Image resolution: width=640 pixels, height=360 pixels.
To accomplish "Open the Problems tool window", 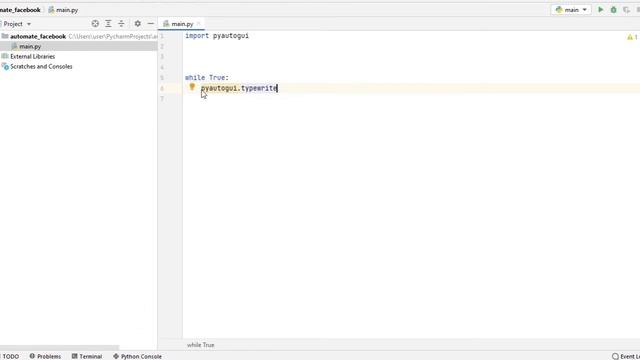I will coord(45,356).
